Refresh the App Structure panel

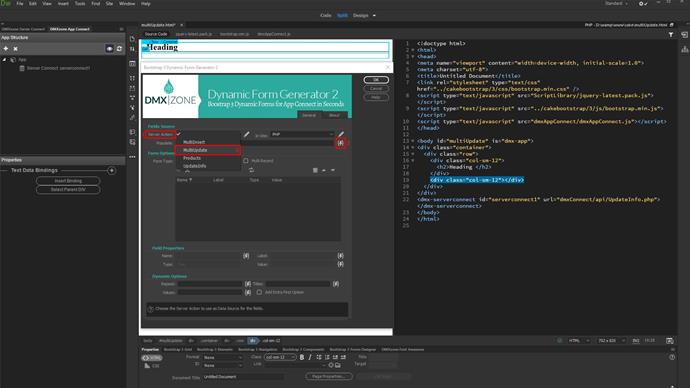click(119, 49)
